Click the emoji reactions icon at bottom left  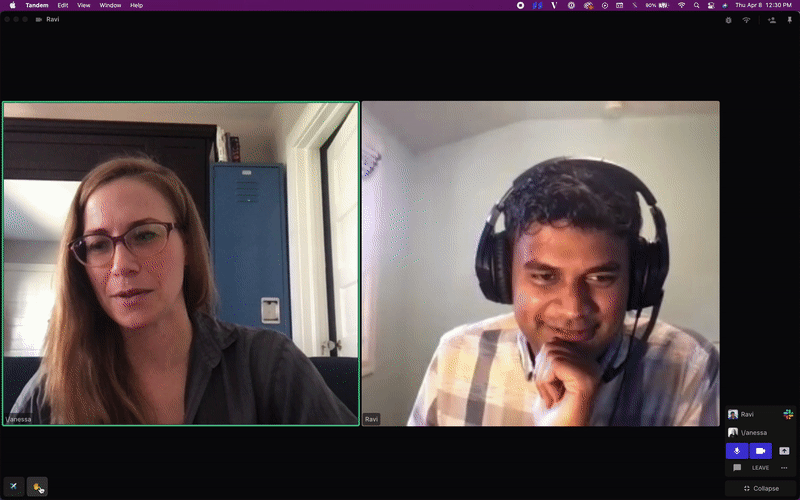[38, 487]
